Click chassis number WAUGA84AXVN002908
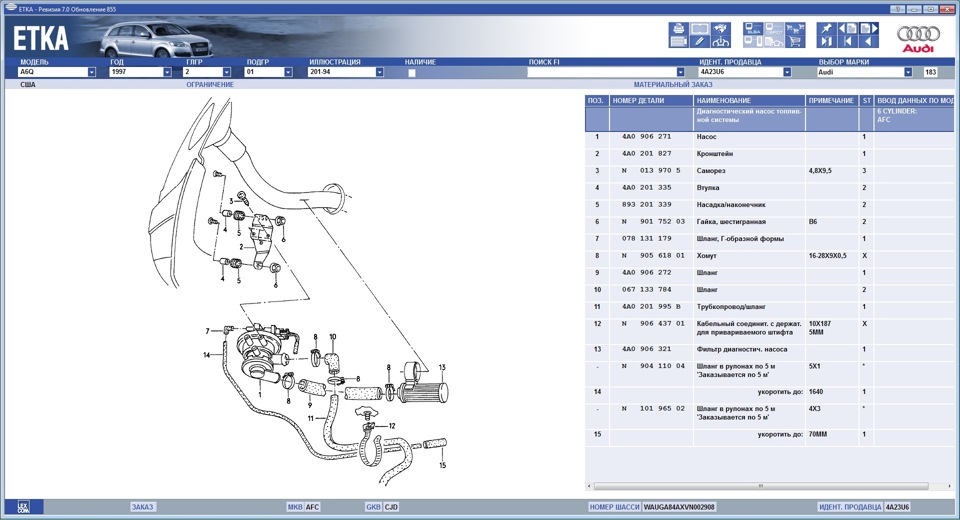The image size is (960, 520). pos(679,507)
